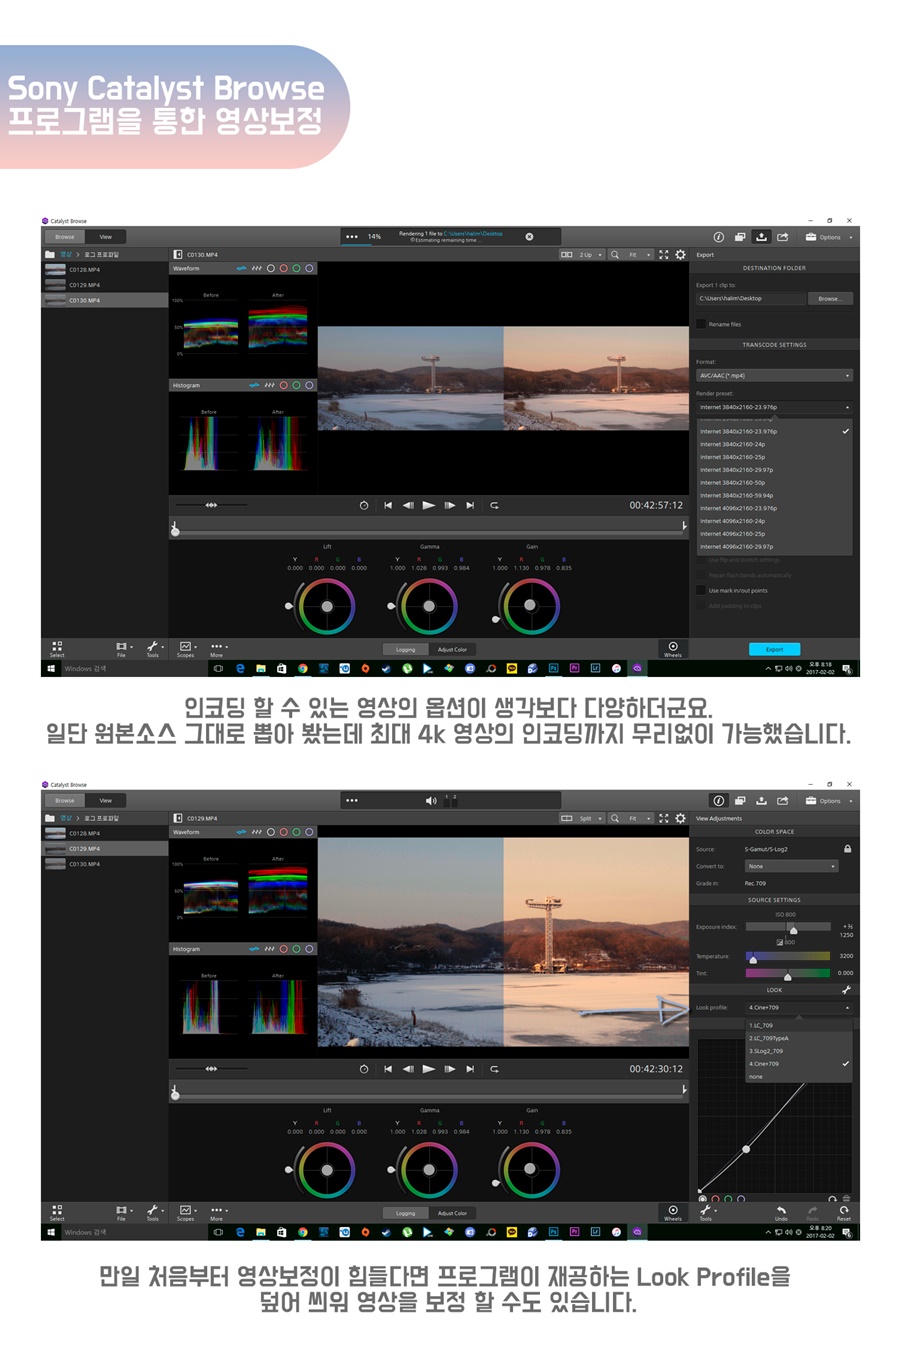
Task: Choose preset Internet 4096x2160-25p
Action: pyautogui.click(x=775, y=534)
